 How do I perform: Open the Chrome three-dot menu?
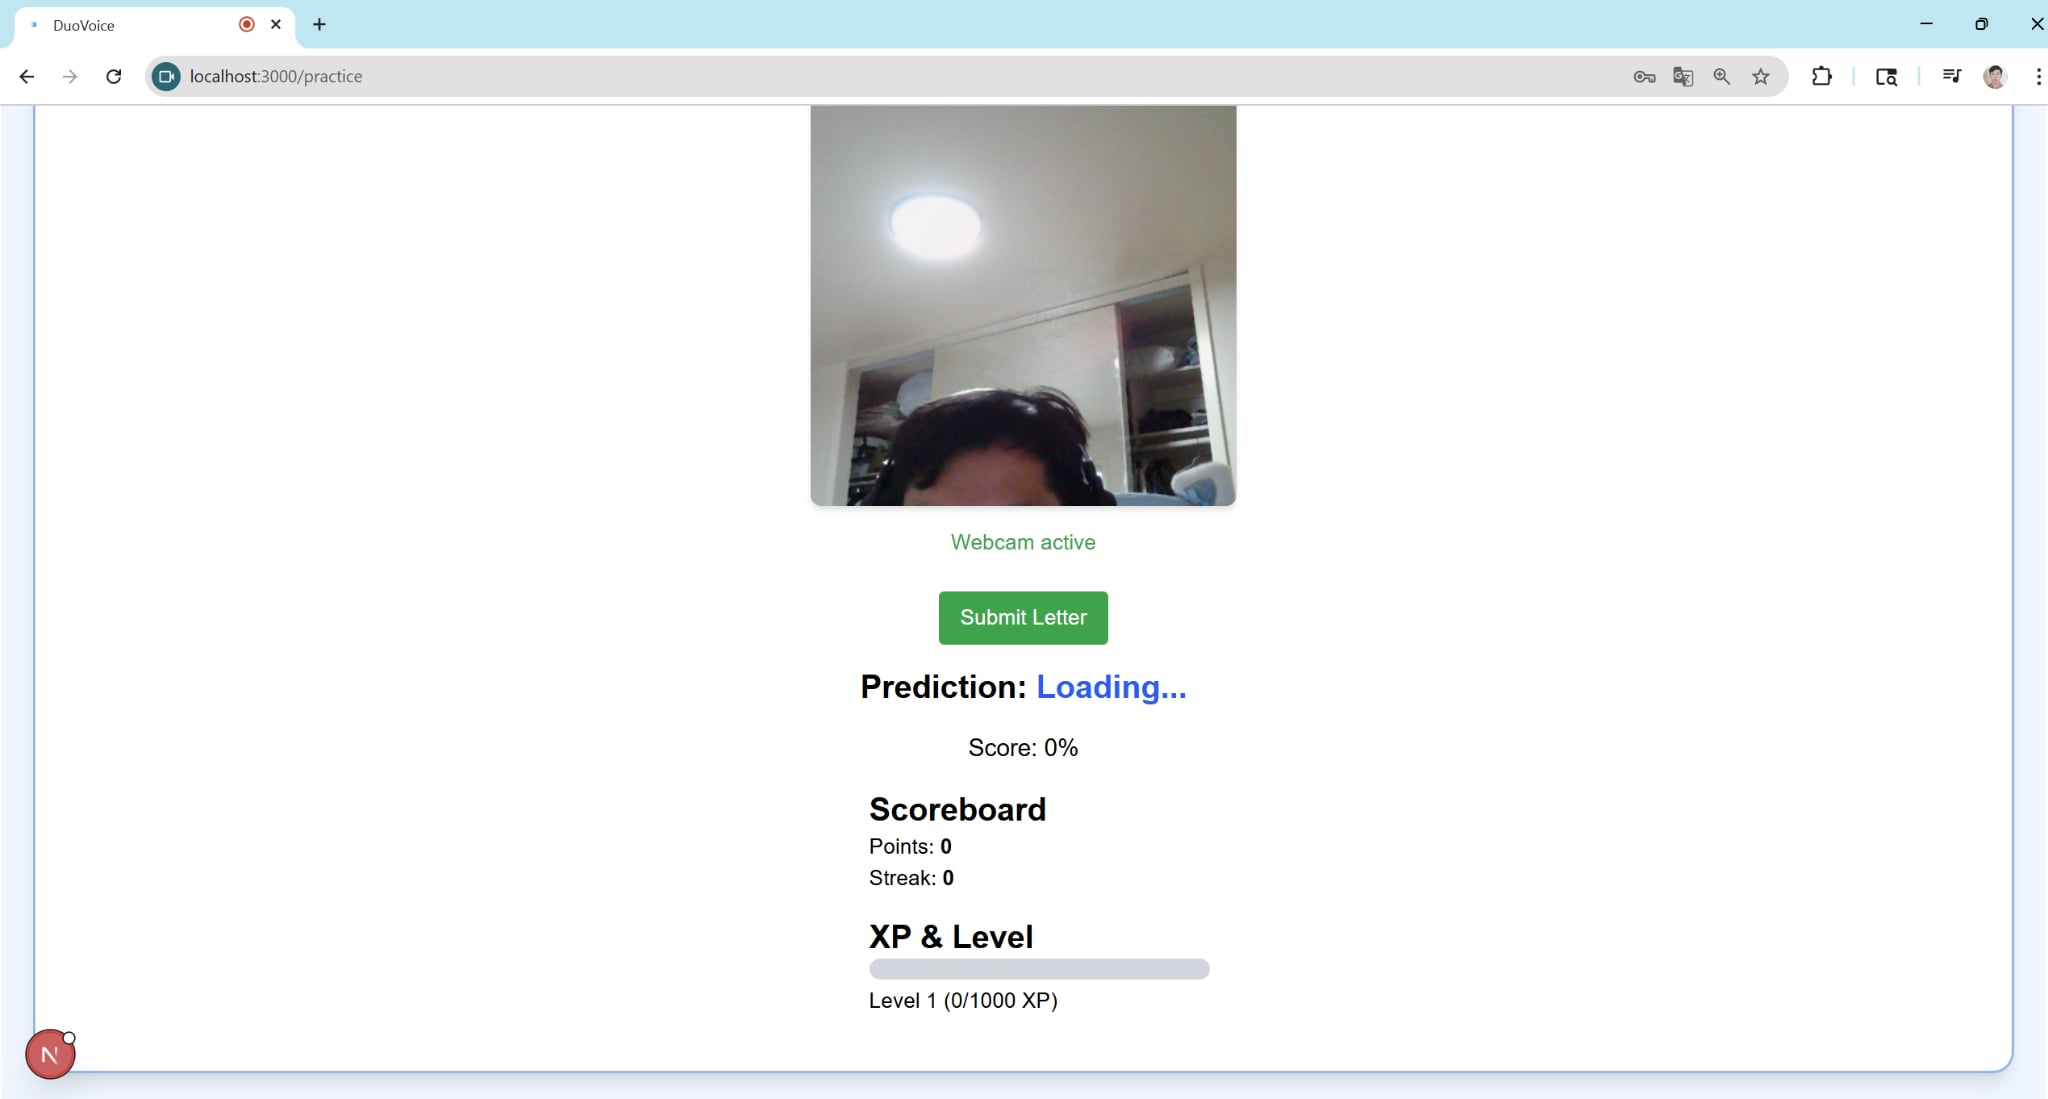[x=2038, y=76]
